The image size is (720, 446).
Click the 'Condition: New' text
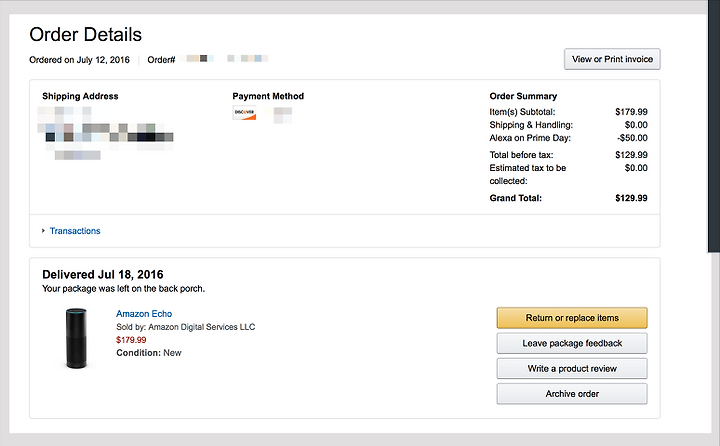click(x=149, y=353)
